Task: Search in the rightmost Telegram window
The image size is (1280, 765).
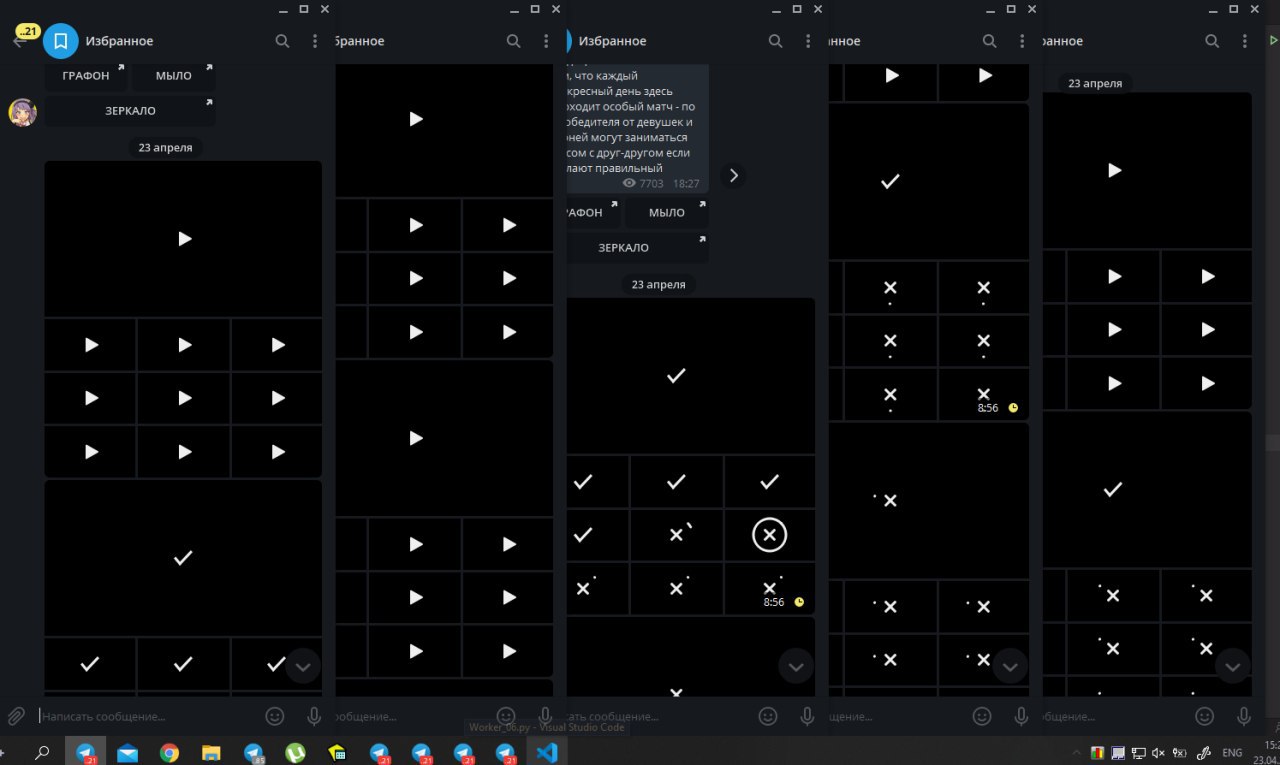Action: point(1212,41)
